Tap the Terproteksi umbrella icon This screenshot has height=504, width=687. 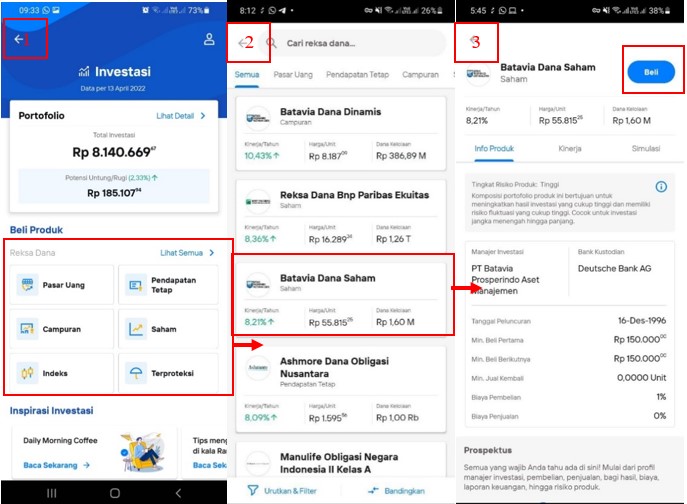135,373
